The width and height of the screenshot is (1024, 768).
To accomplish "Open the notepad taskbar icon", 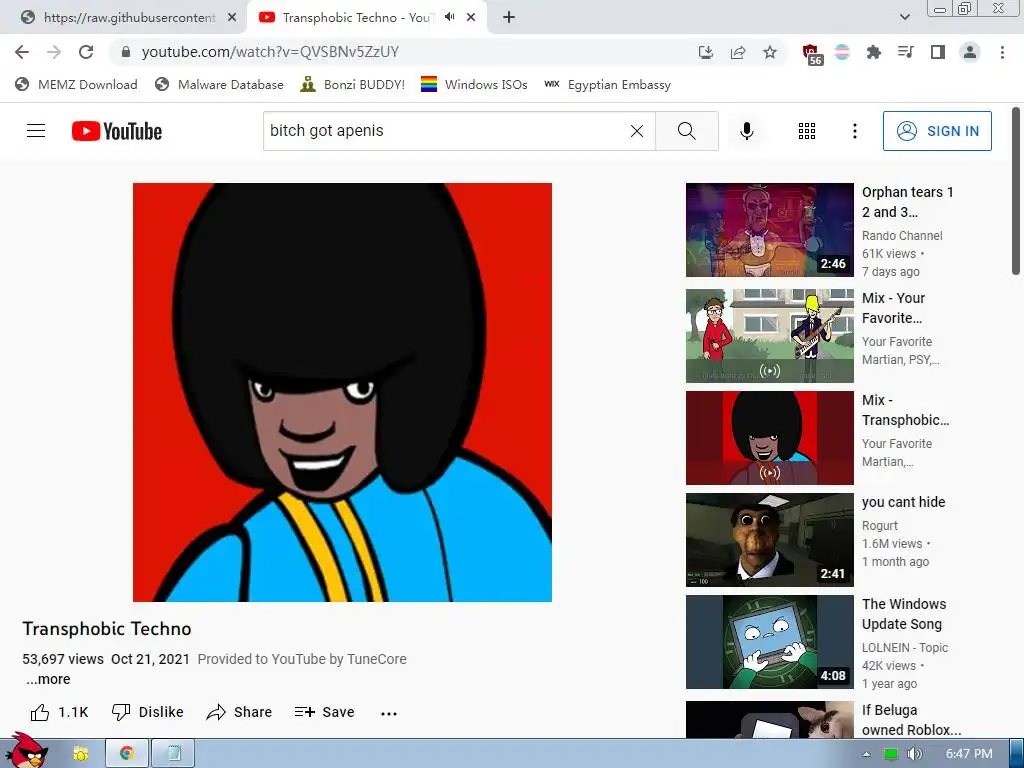I will (x=174, y=754).
